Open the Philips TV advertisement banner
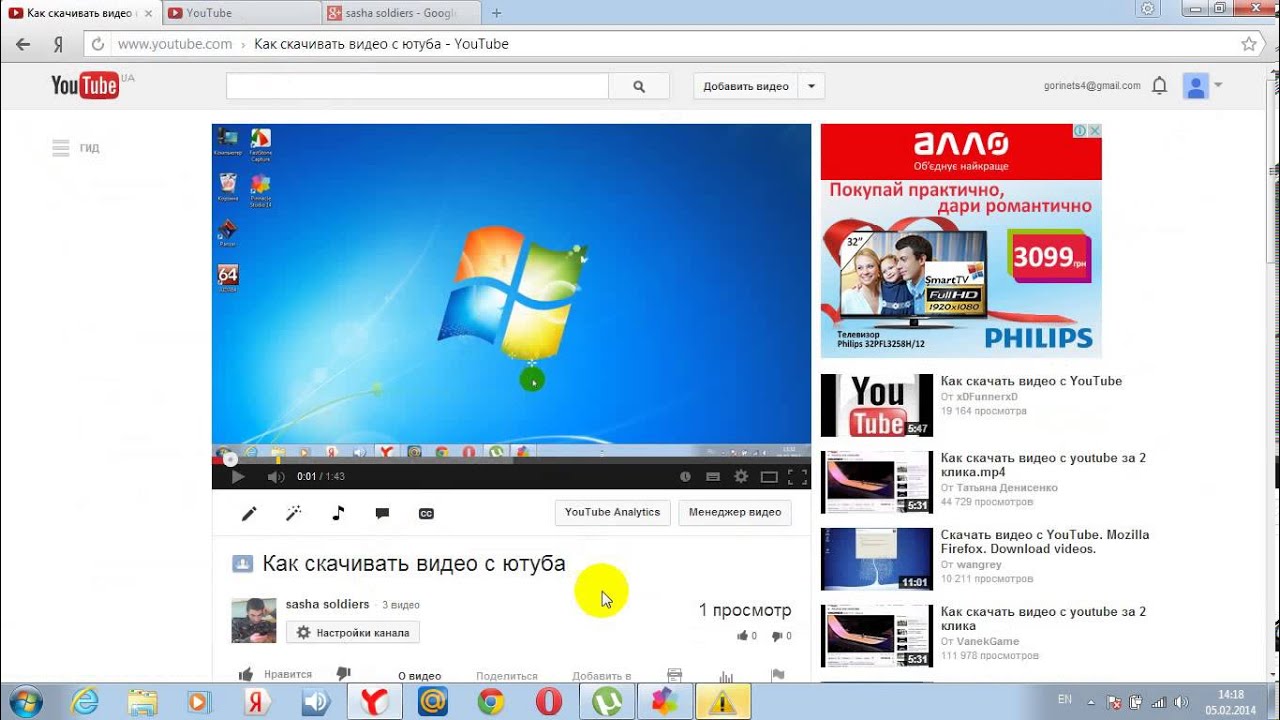 tap(961, 241)
